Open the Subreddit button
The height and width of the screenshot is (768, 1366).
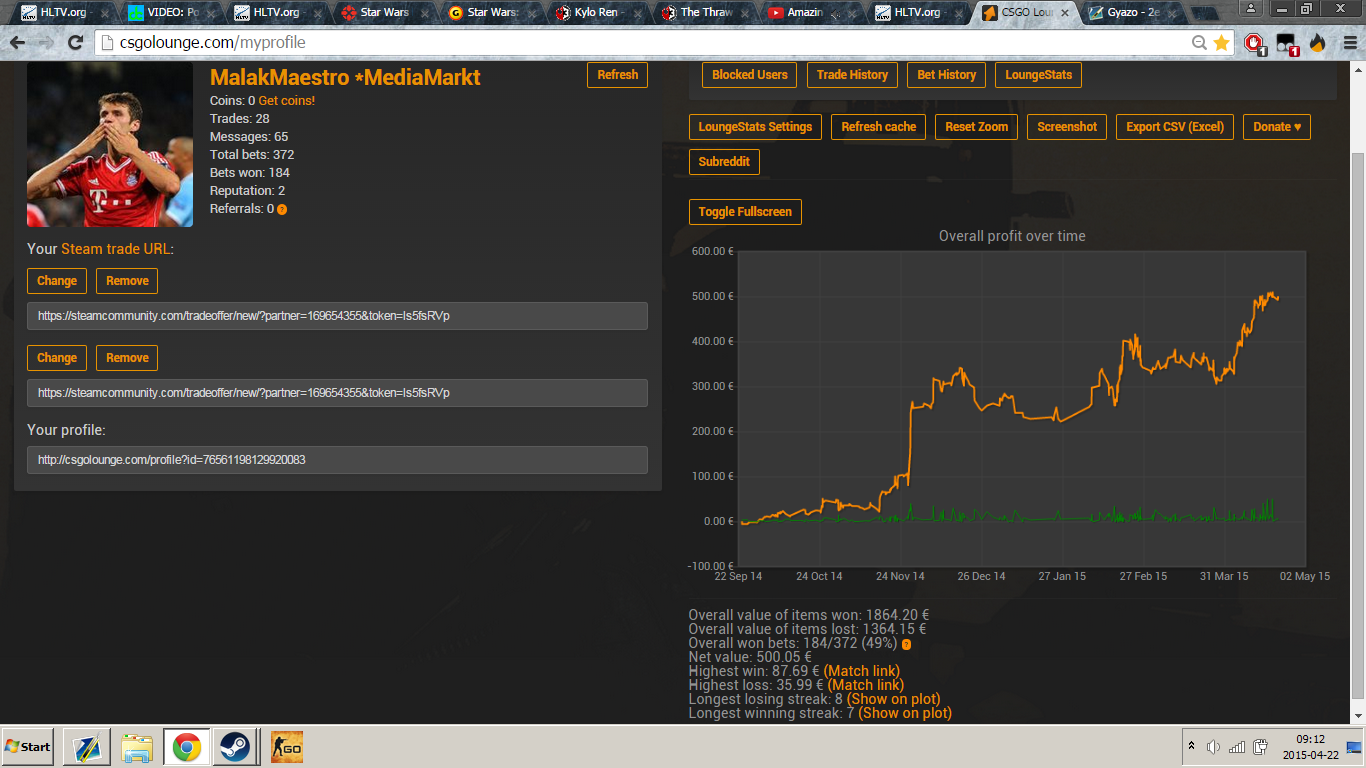tap(724, 162)
